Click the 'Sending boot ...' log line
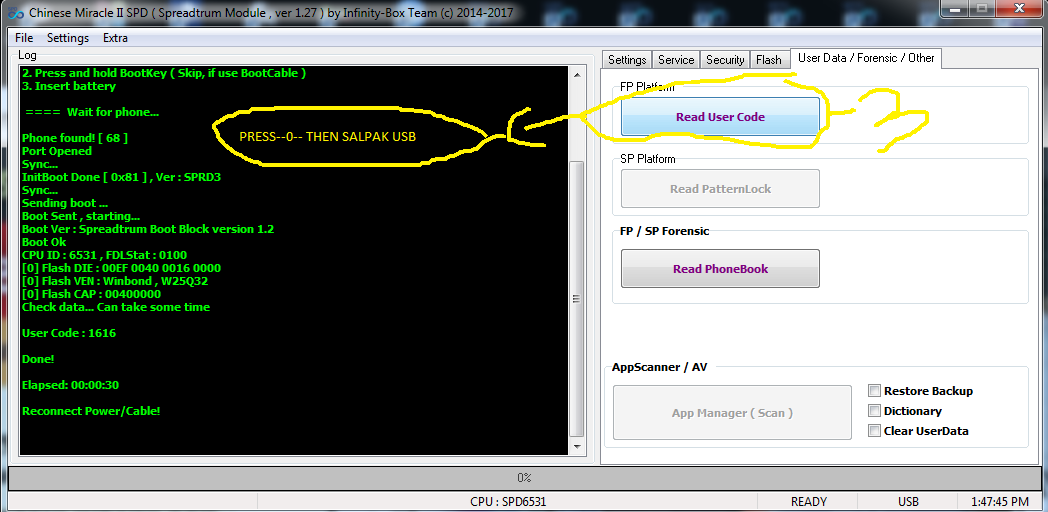Screen dimensions: 1048x512 65,203
